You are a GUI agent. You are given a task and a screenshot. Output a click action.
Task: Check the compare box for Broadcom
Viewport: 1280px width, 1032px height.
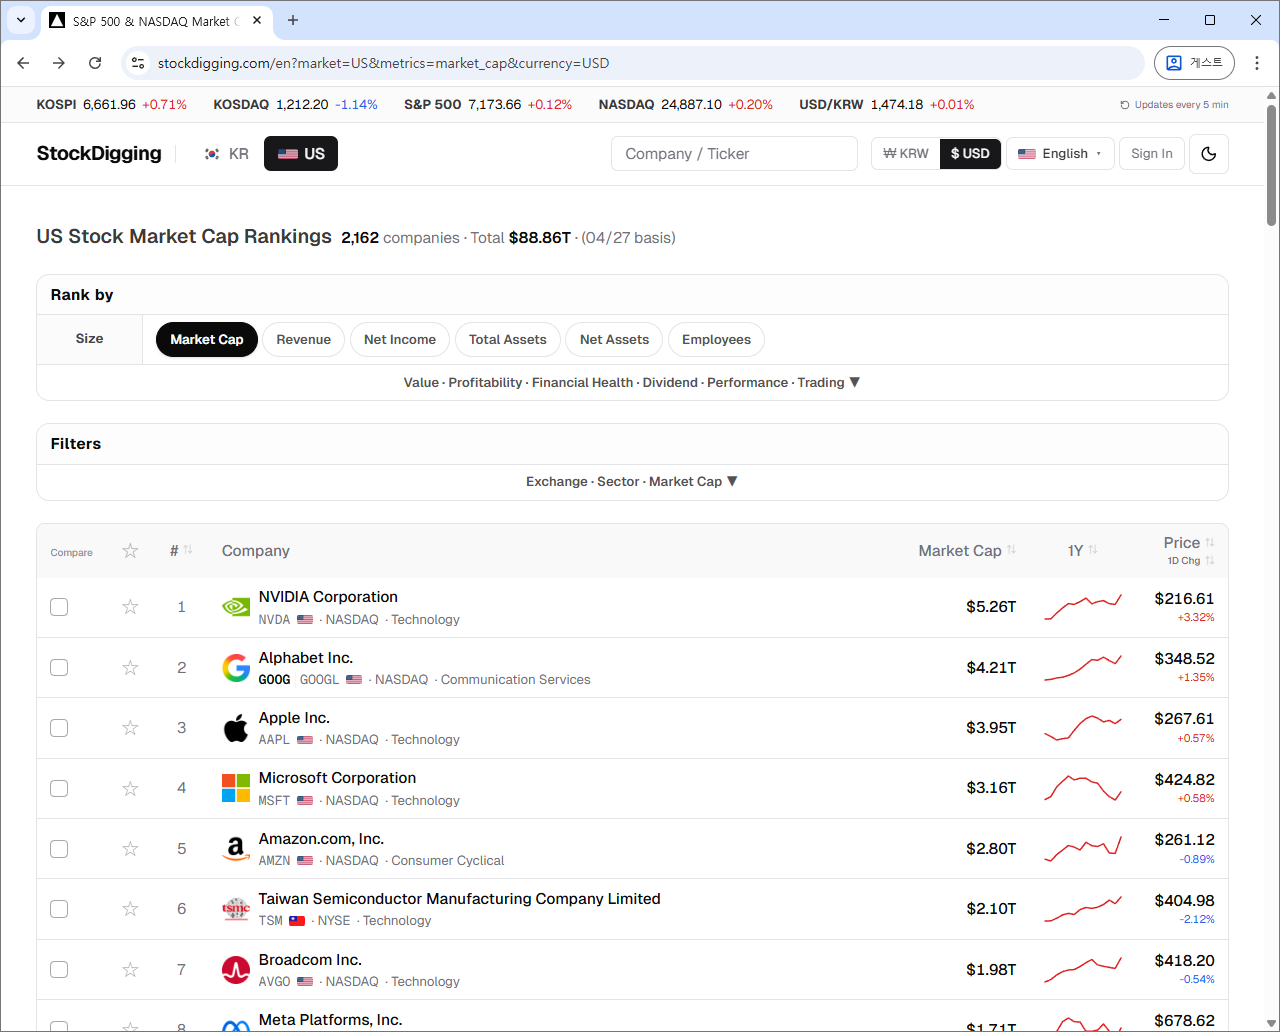point(59,970)
